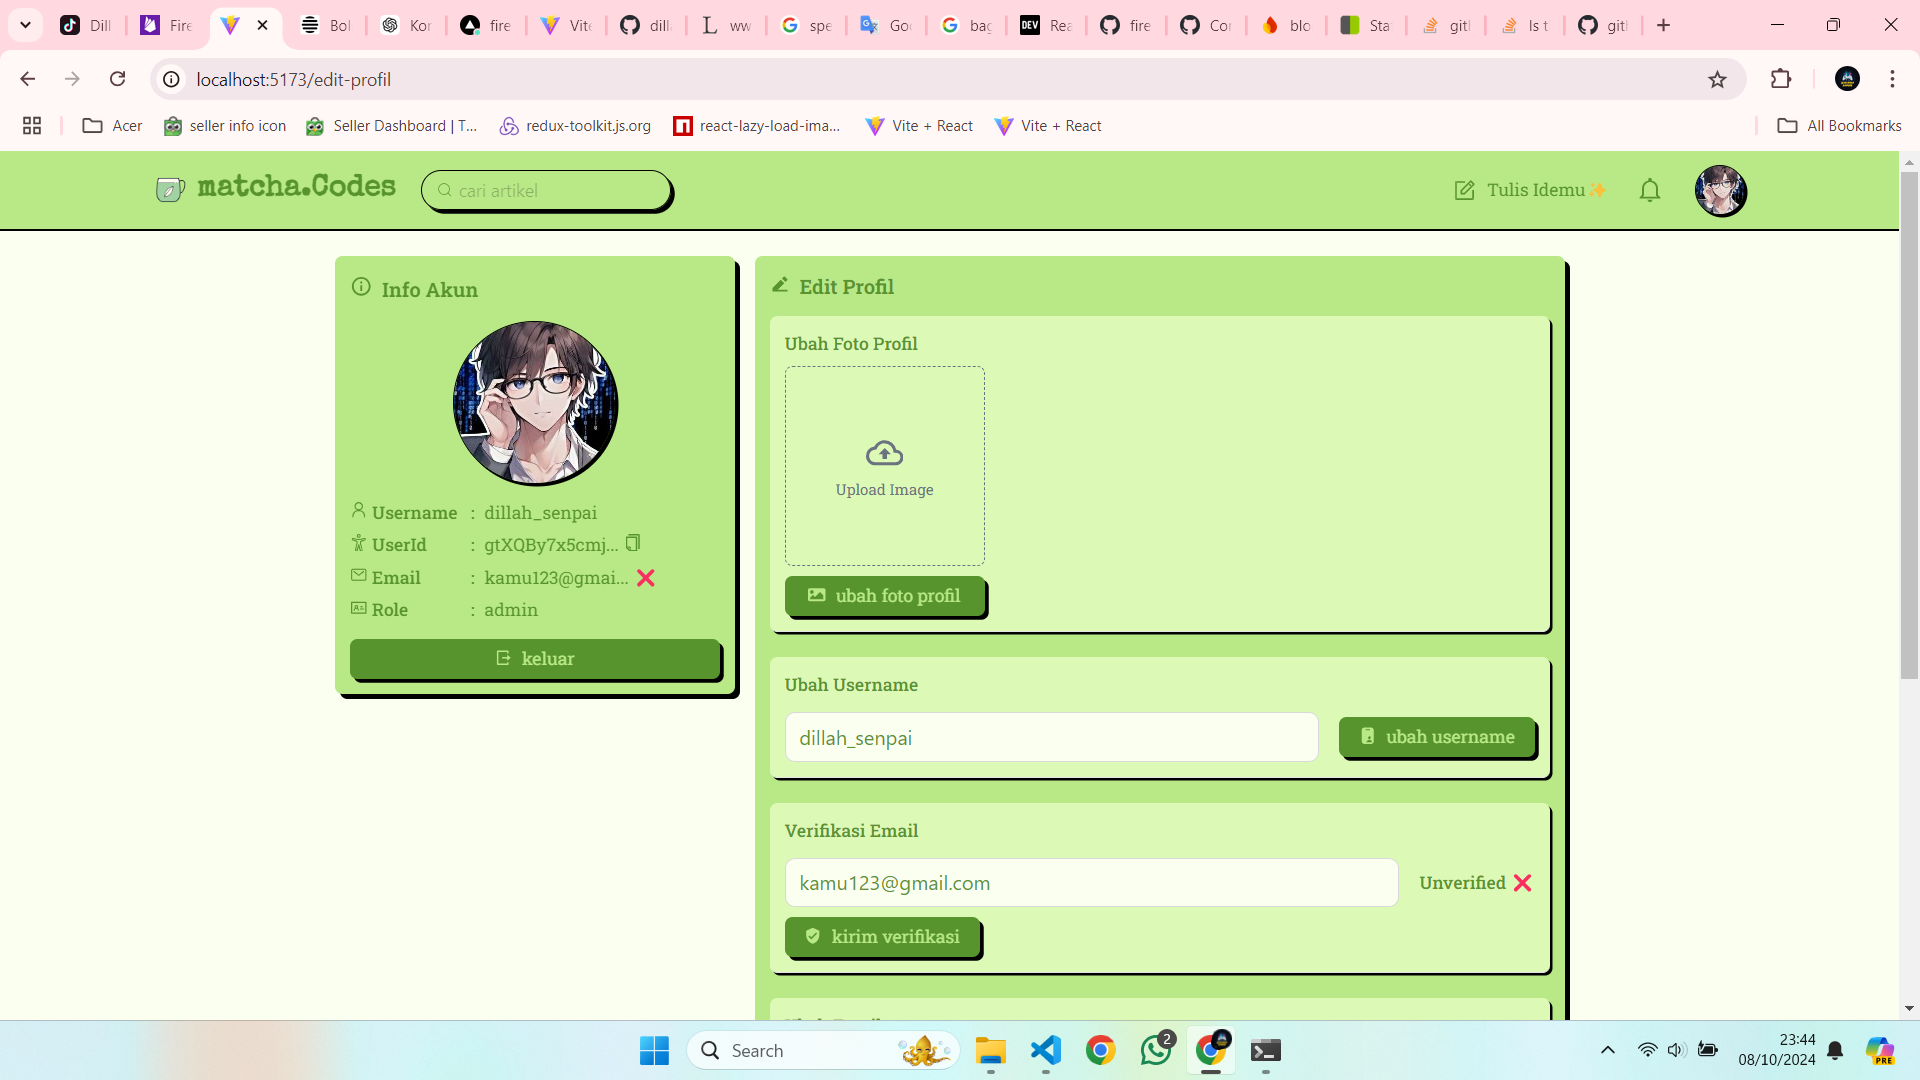Click the copy icon next to UserId
The image size is (1920, 1080).
point(634,543)
